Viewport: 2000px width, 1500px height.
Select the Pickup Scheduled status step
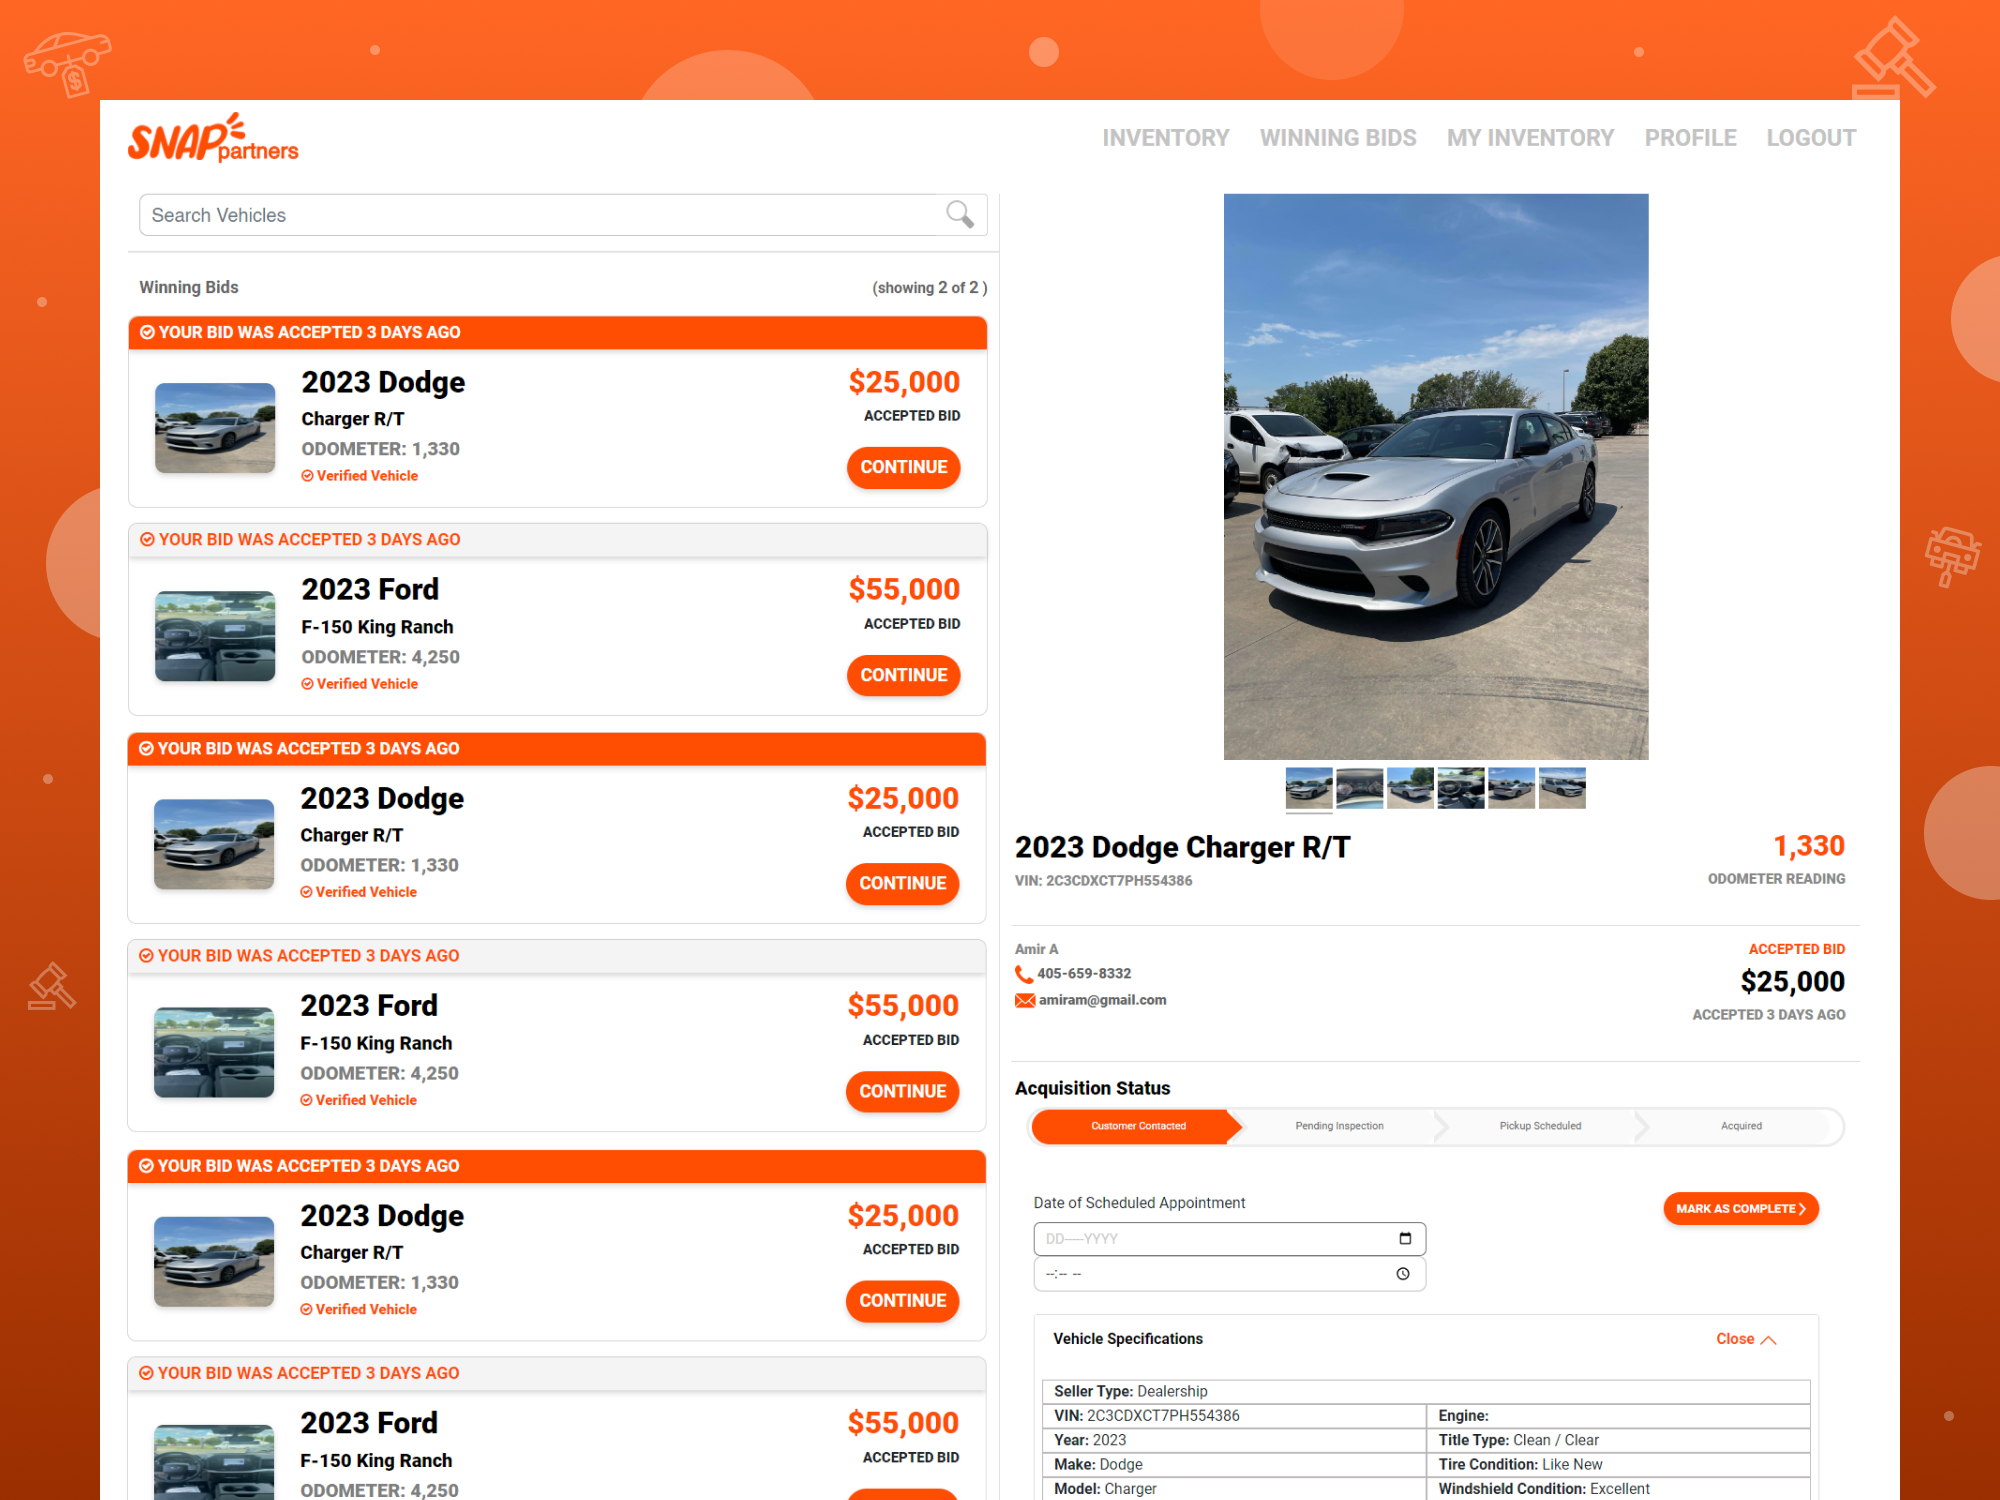point(1540,1126)
